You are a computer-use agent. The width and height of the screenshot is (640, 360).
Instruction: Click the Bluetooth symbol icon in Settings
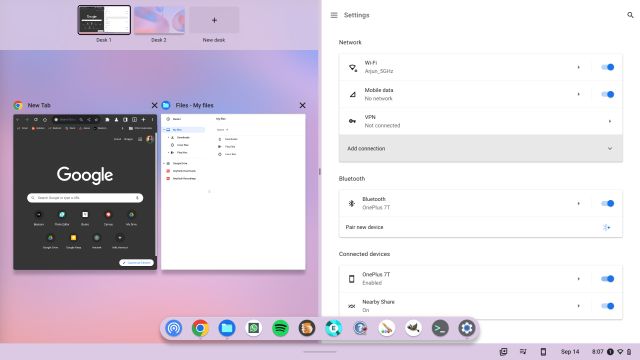click(351, 203)
